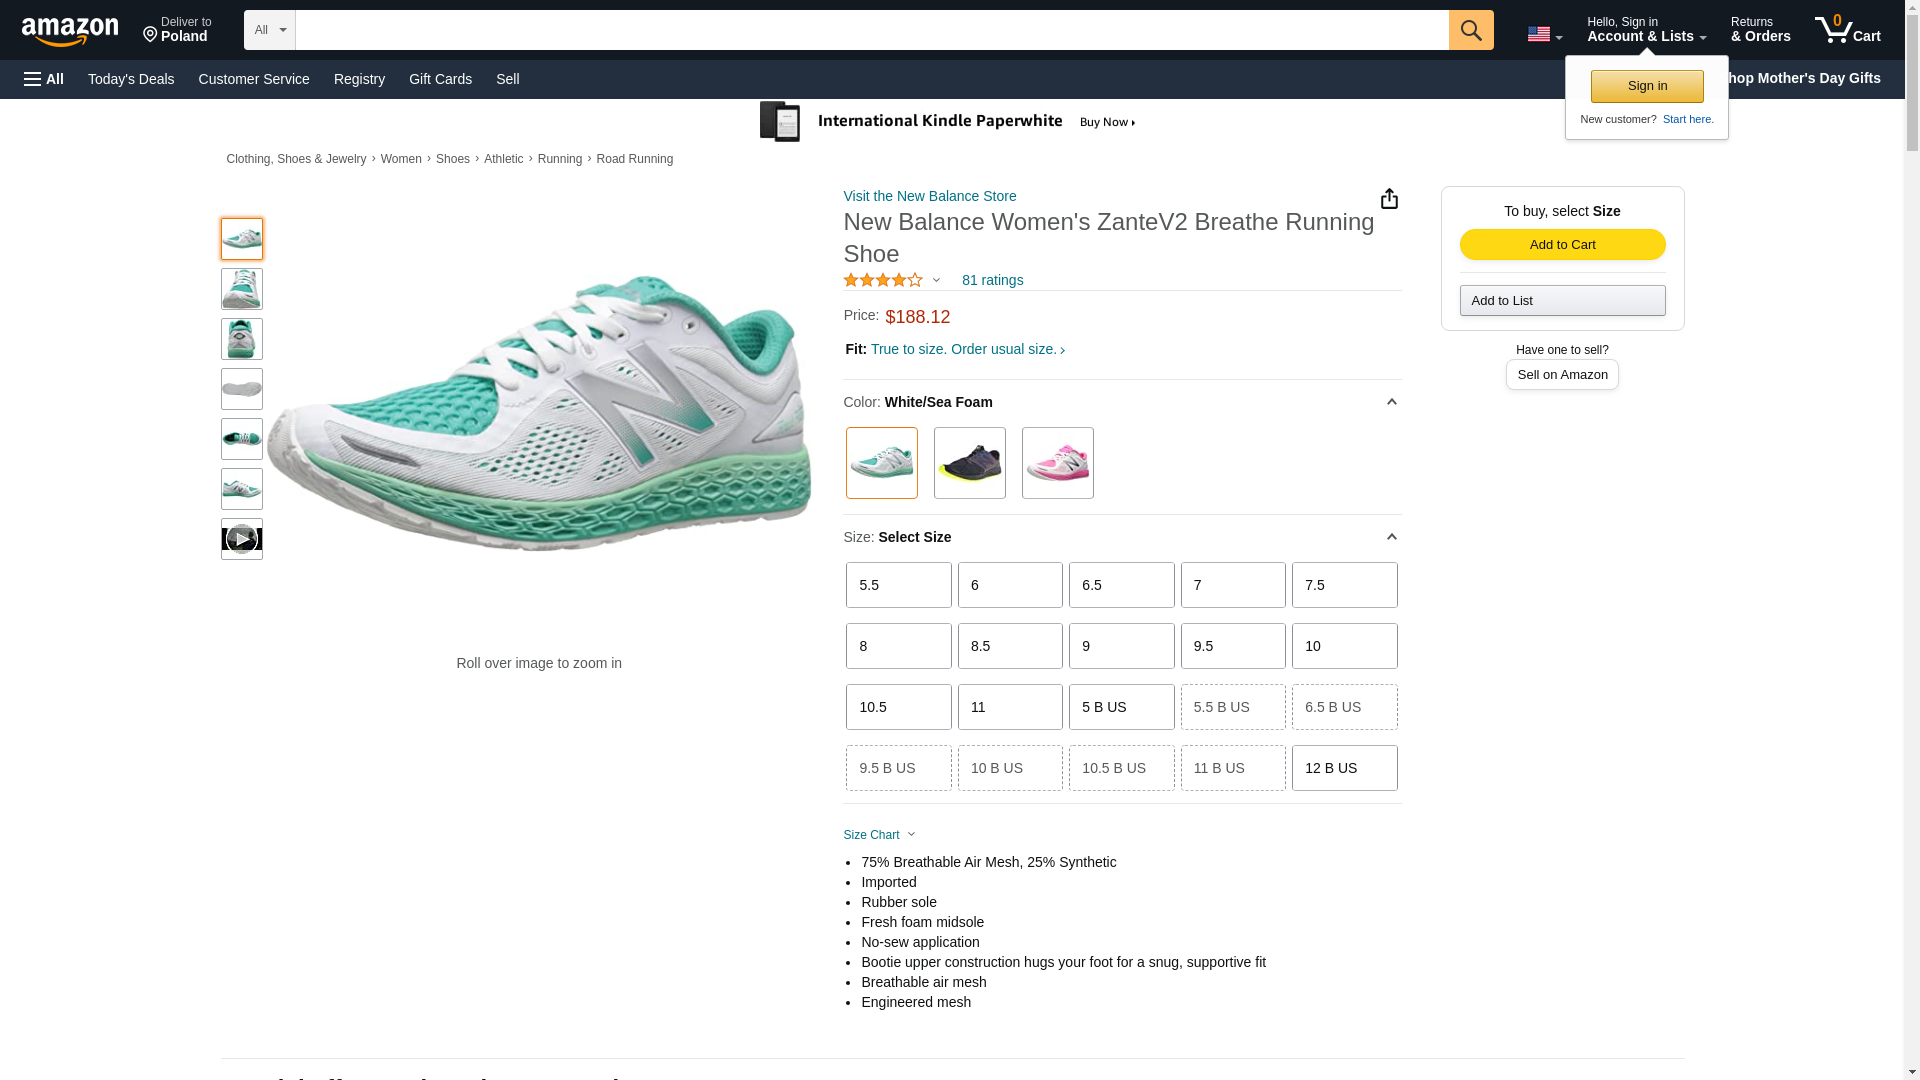Visit the New Balance Store link

929,196
